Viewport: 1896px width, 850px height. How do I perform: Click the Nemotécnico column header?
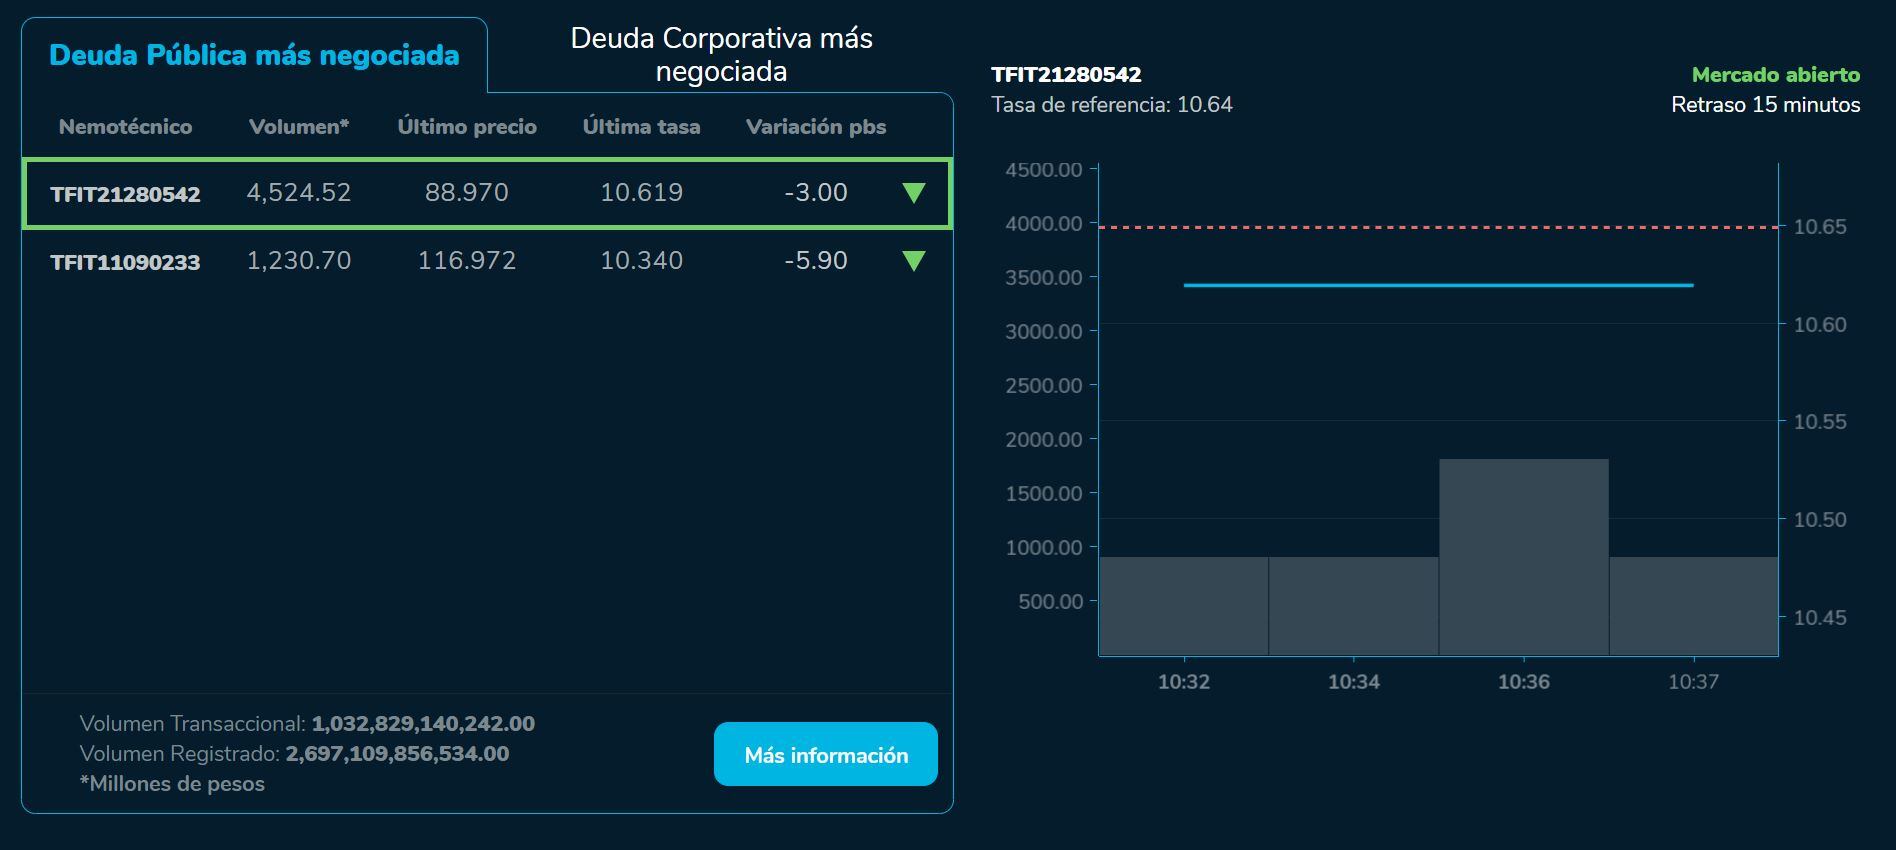click(125, 127)
